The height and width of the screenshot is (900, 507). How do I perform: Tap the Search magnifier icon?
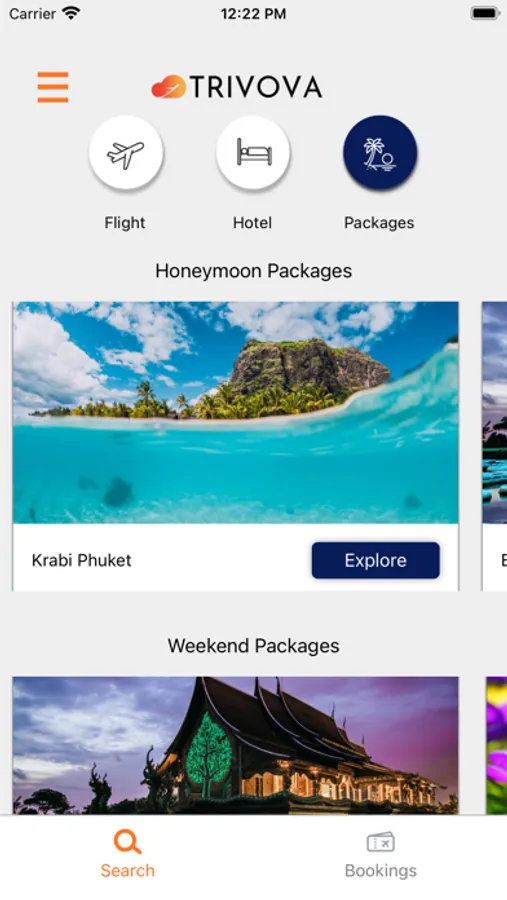[127, 842]
